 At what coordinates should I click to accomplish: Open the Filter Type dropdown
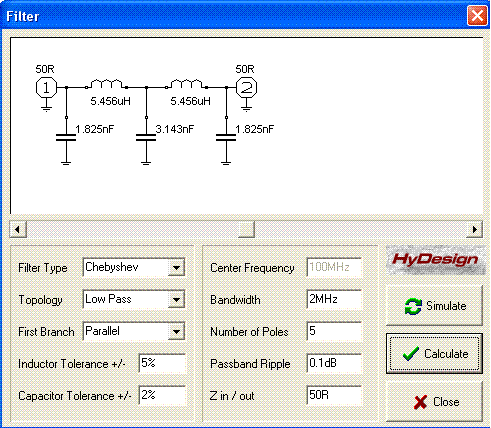176,267
